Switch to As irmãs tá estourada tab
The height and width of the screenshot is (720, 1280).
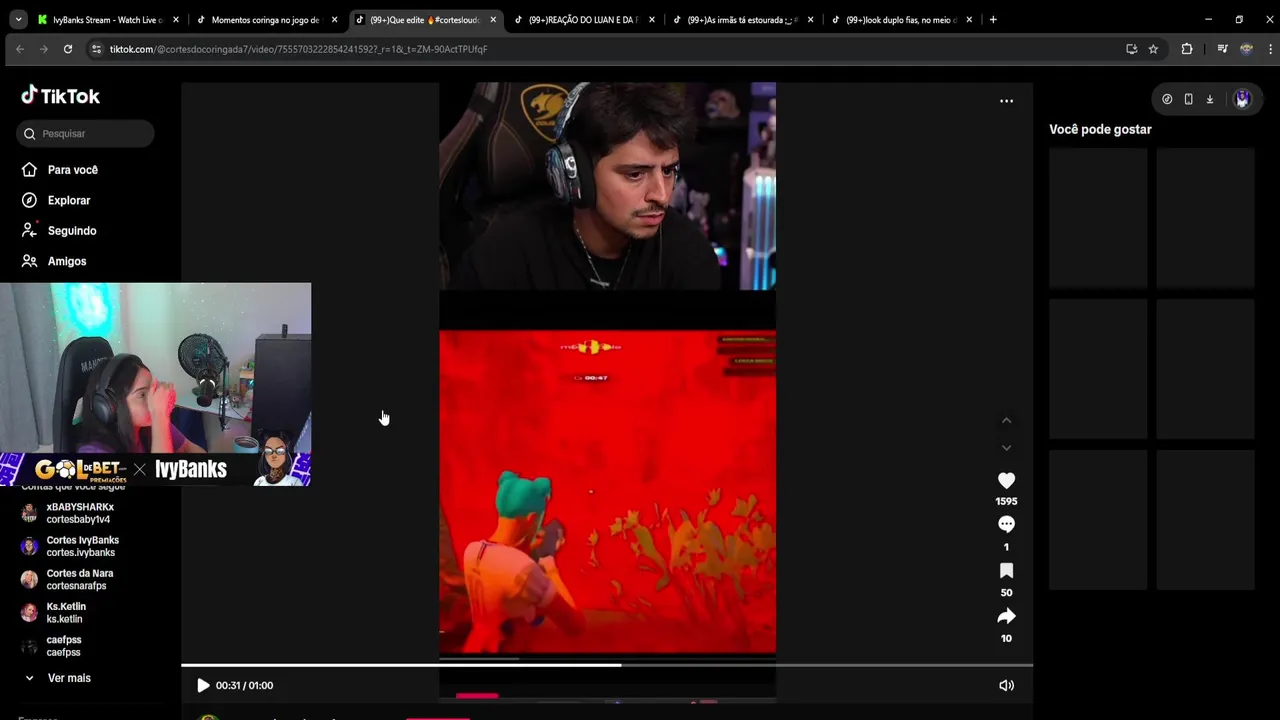tap(741, 20)
